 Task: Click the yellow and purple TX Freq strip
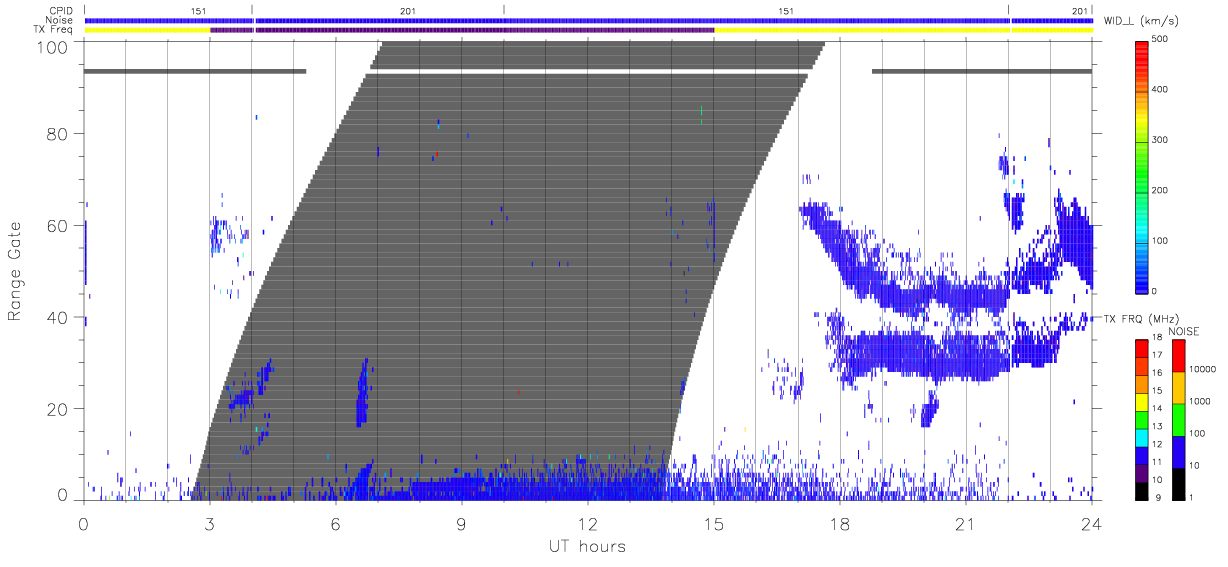click(x=588, y=30)
